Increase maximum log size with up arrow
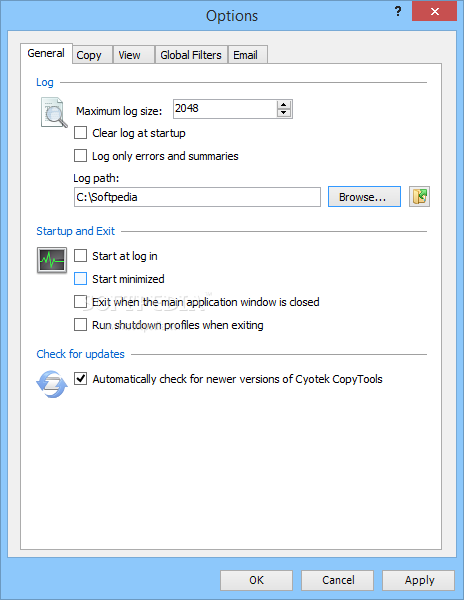Screen dimensions: 464x600 [283, 104]
